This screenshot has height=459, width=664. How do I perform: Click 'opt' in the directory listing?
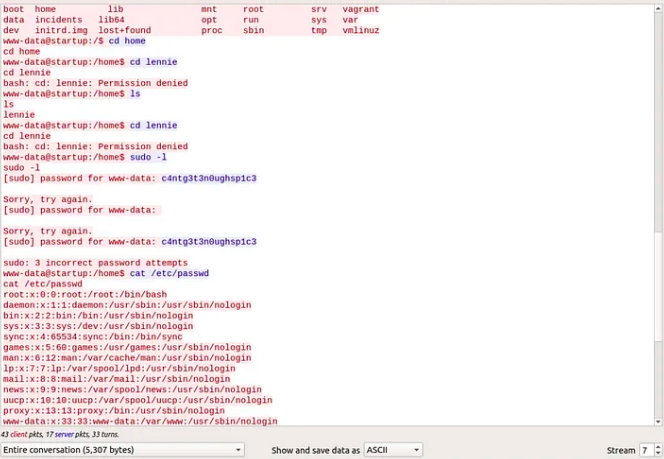point(209,20)
